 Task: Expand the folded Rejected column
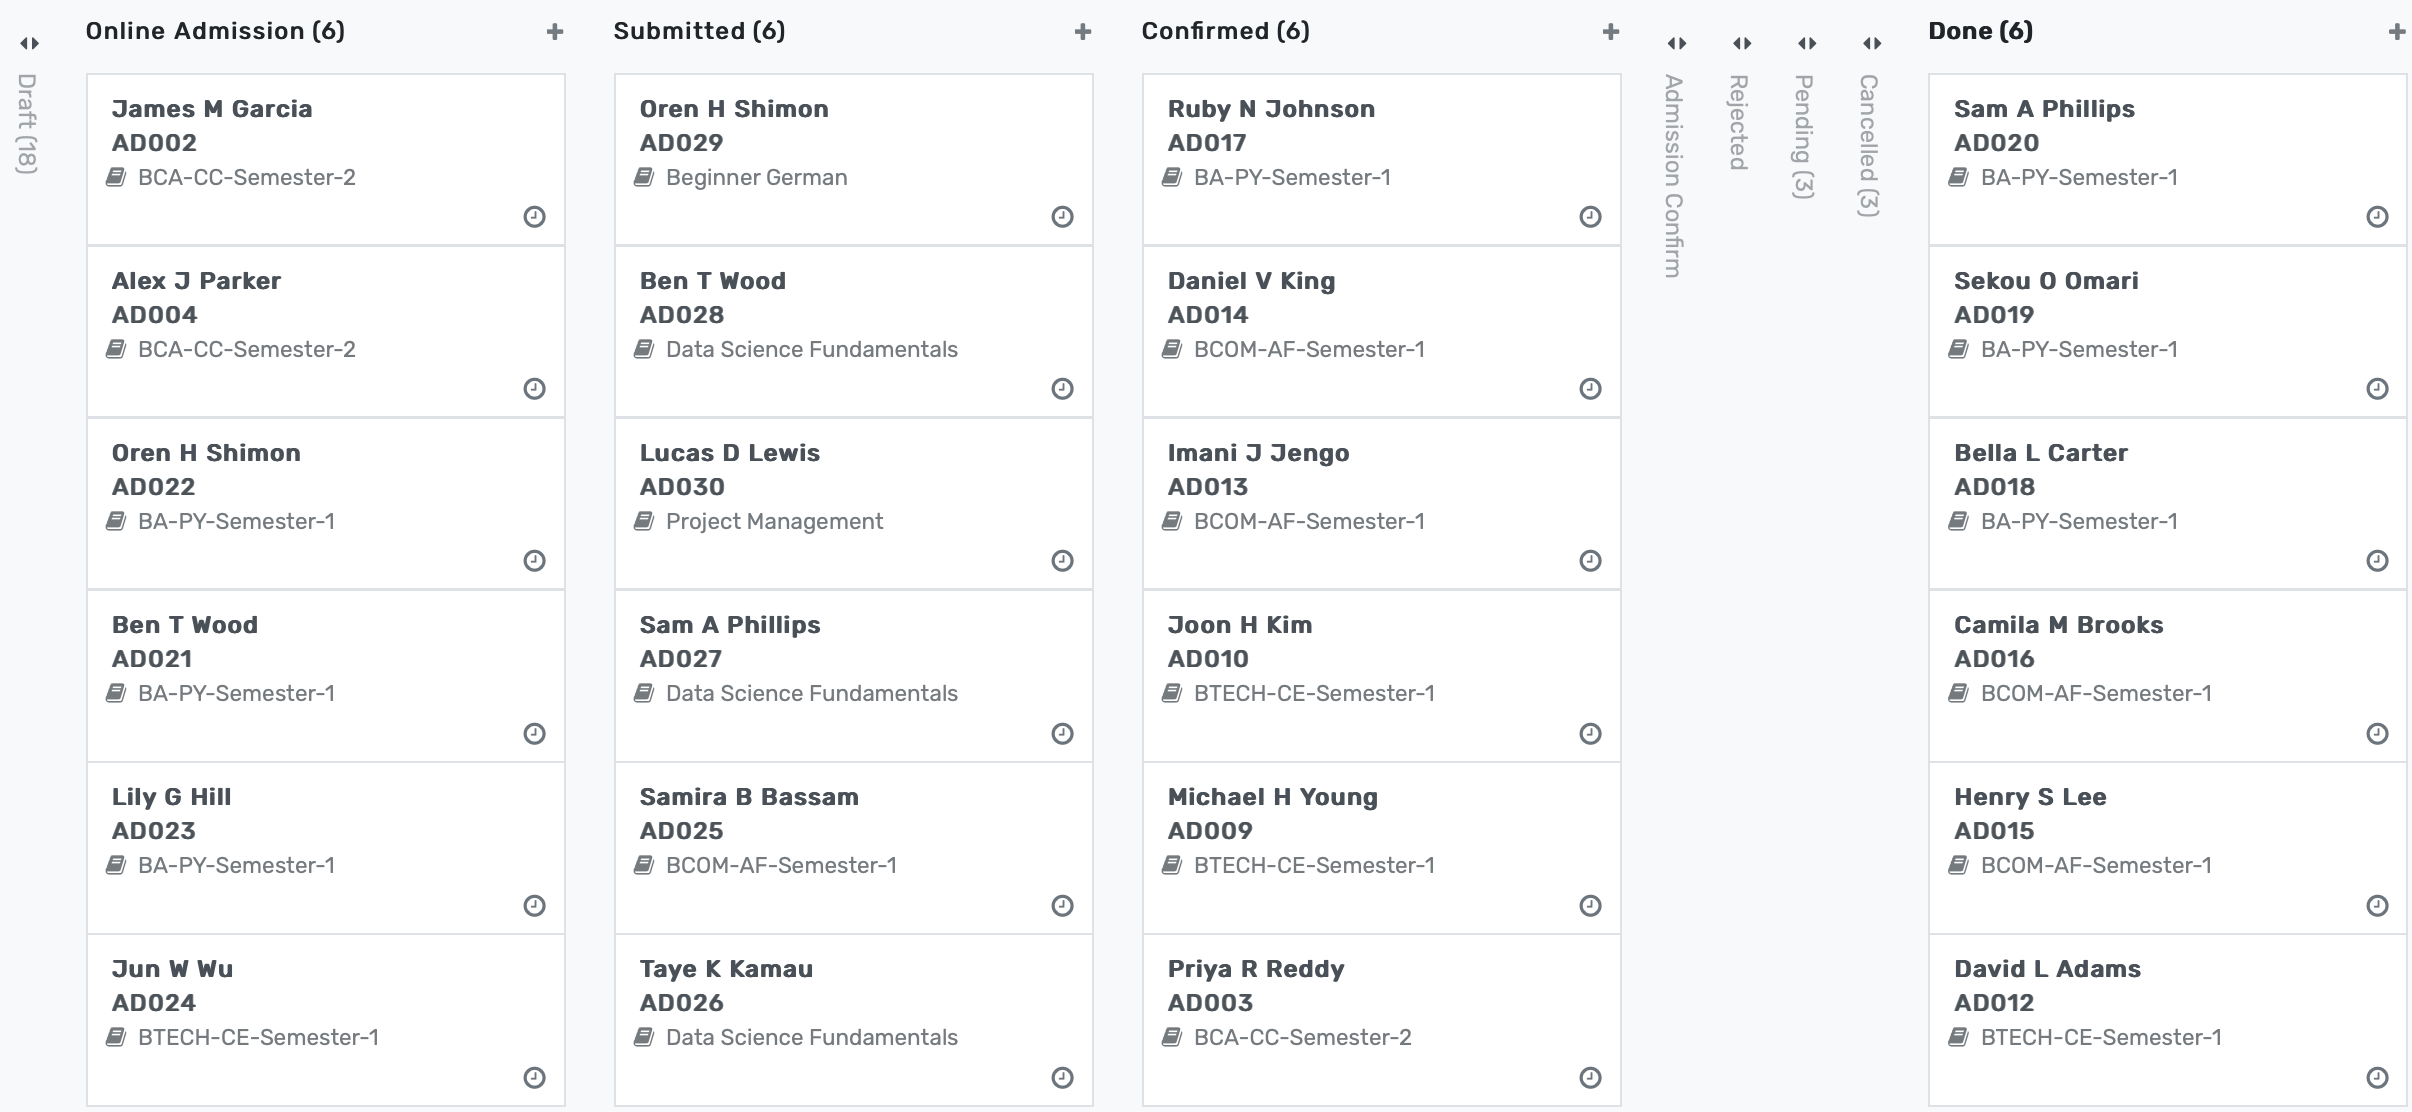[x=1742, y=43]
